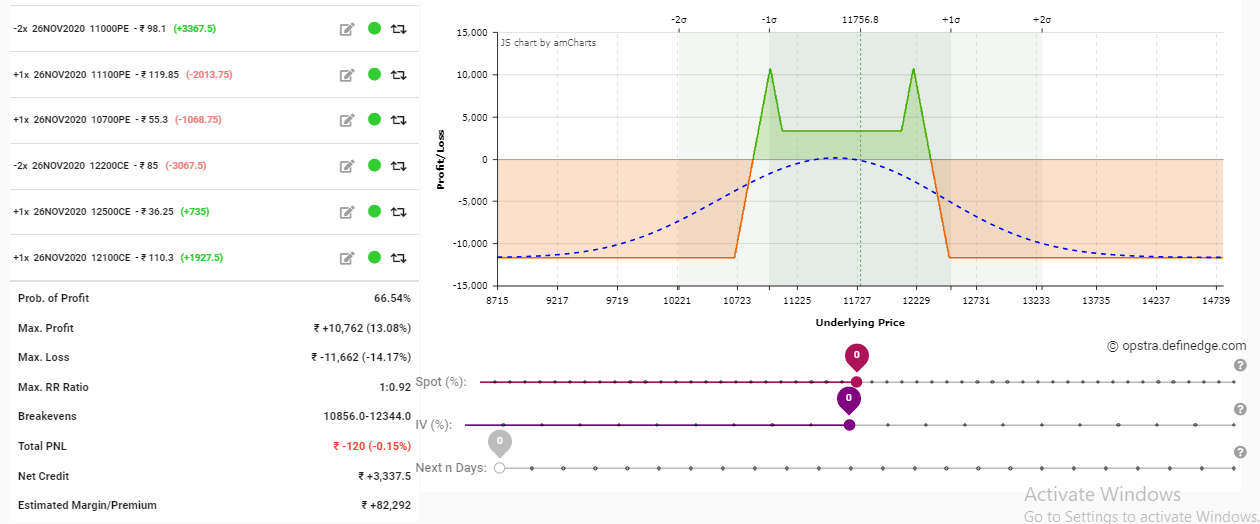Toggle the 12100CE leg on/off
This screenshot has width=1260, height=524.
pyautogui.click(x=374, y=258)
